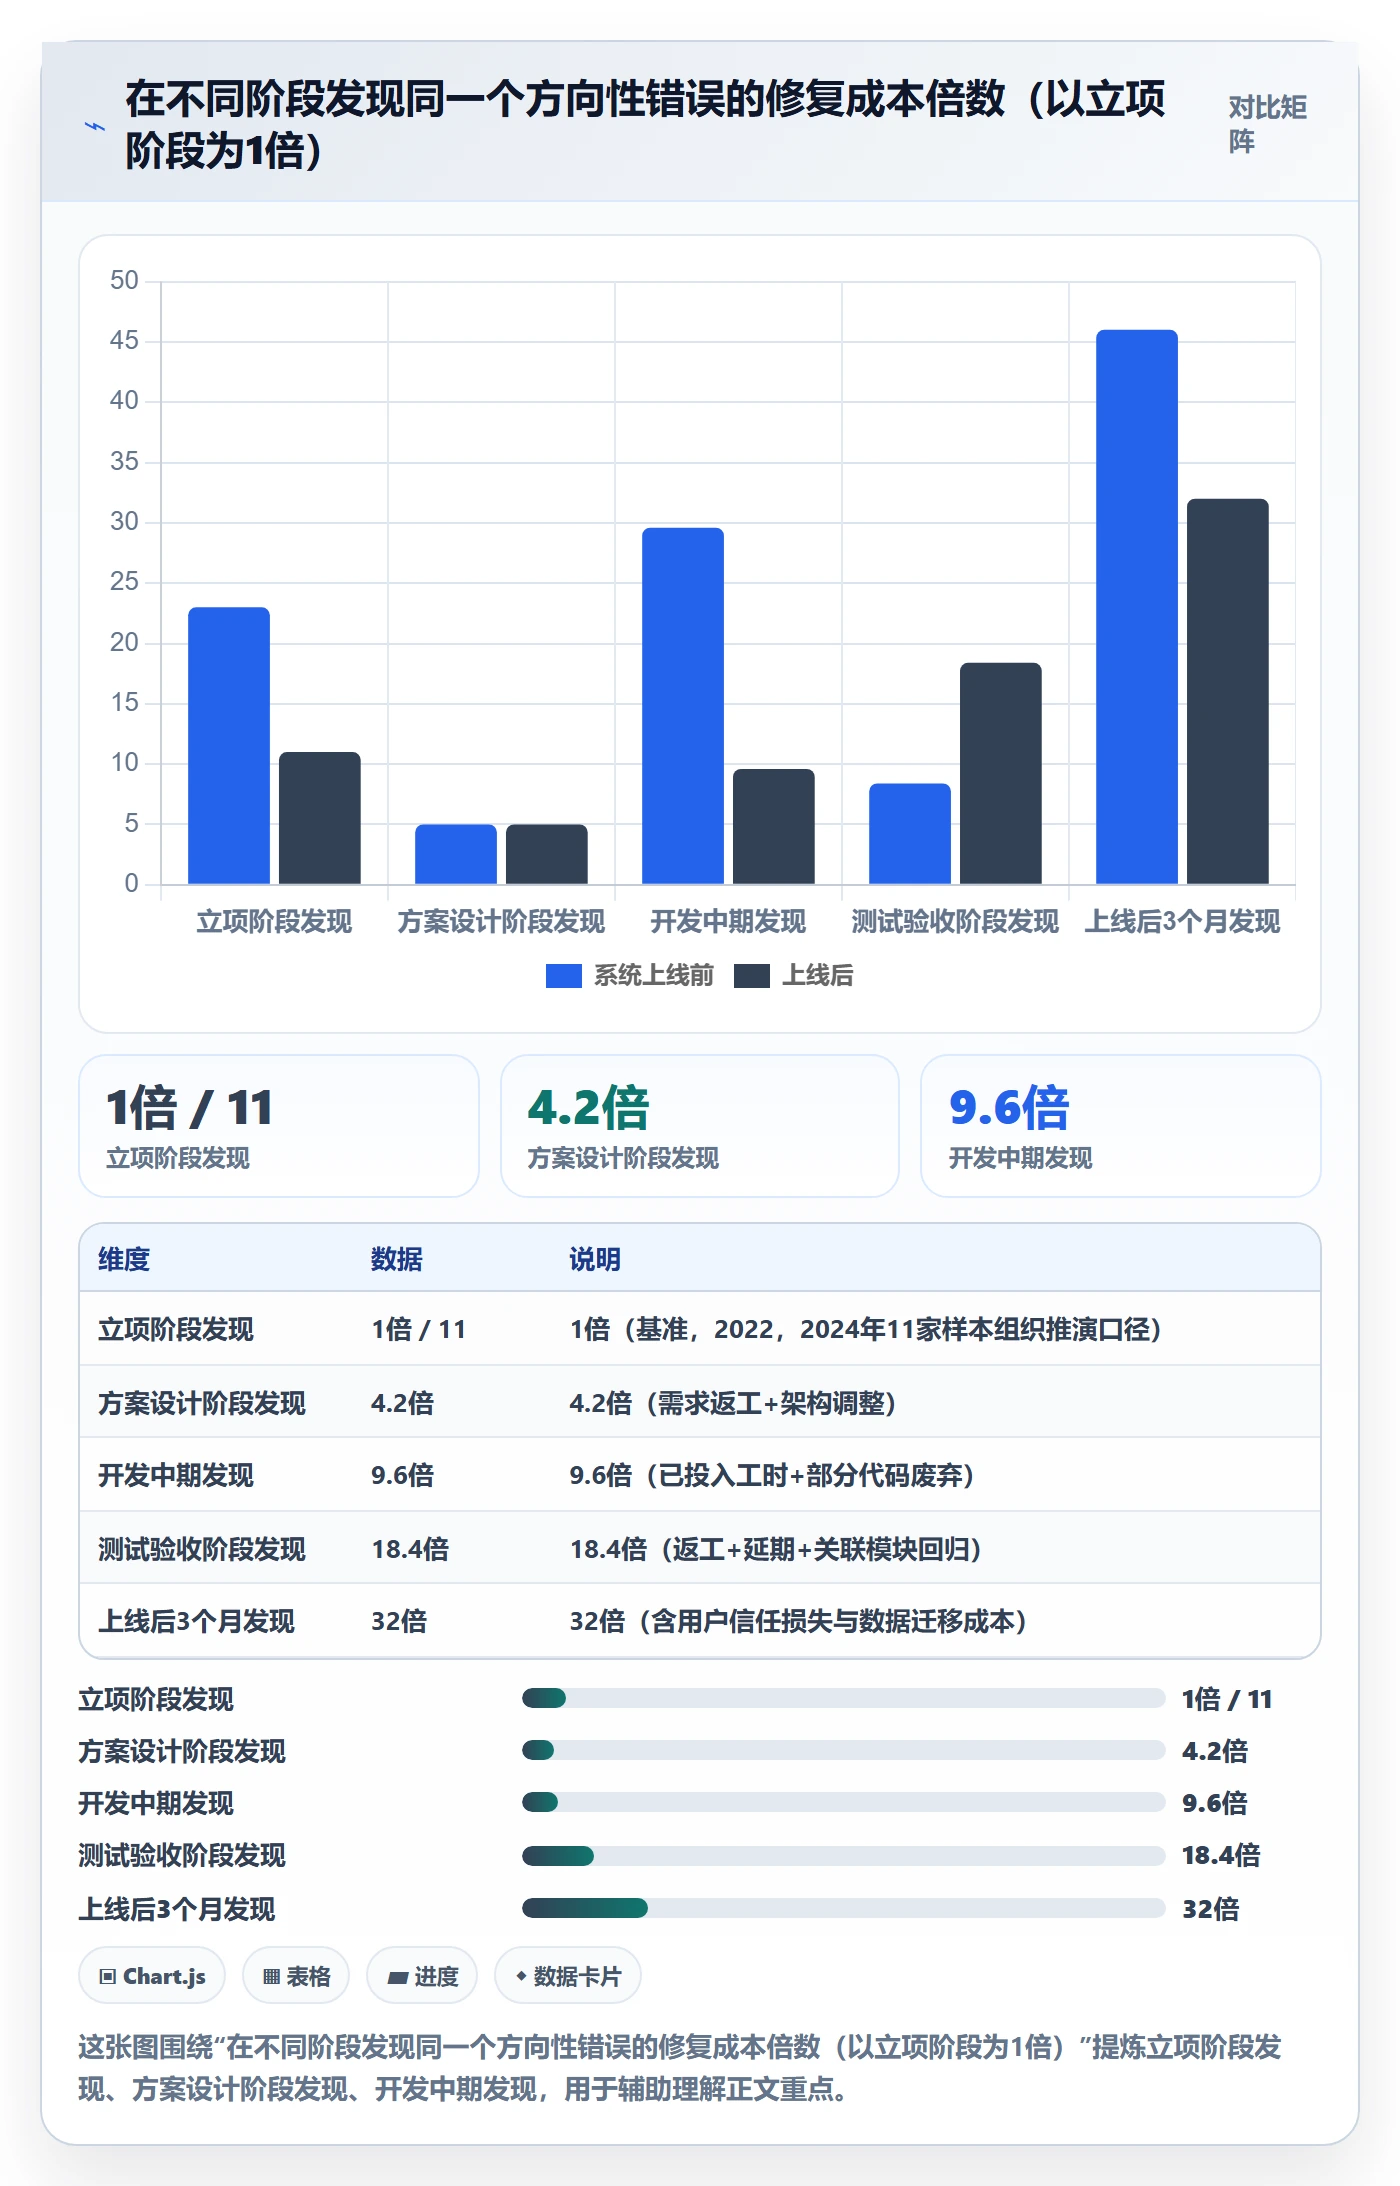
Task: Click x-axis label 开发中期发现 under chart
Action: pos(728,921)
